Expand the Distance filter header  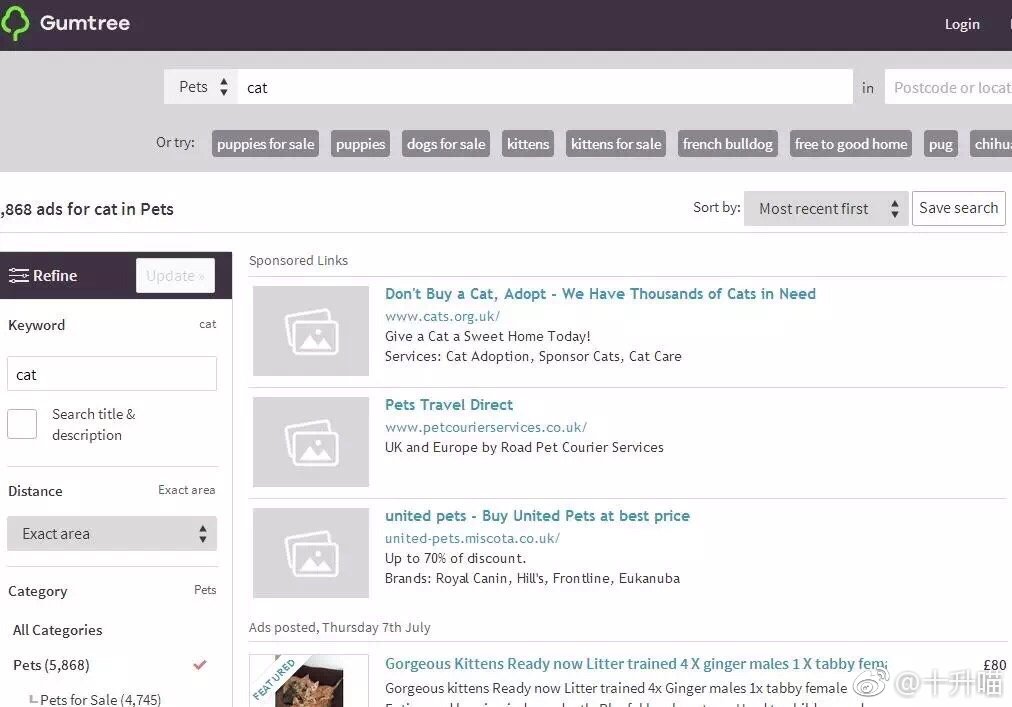(112, 491)
